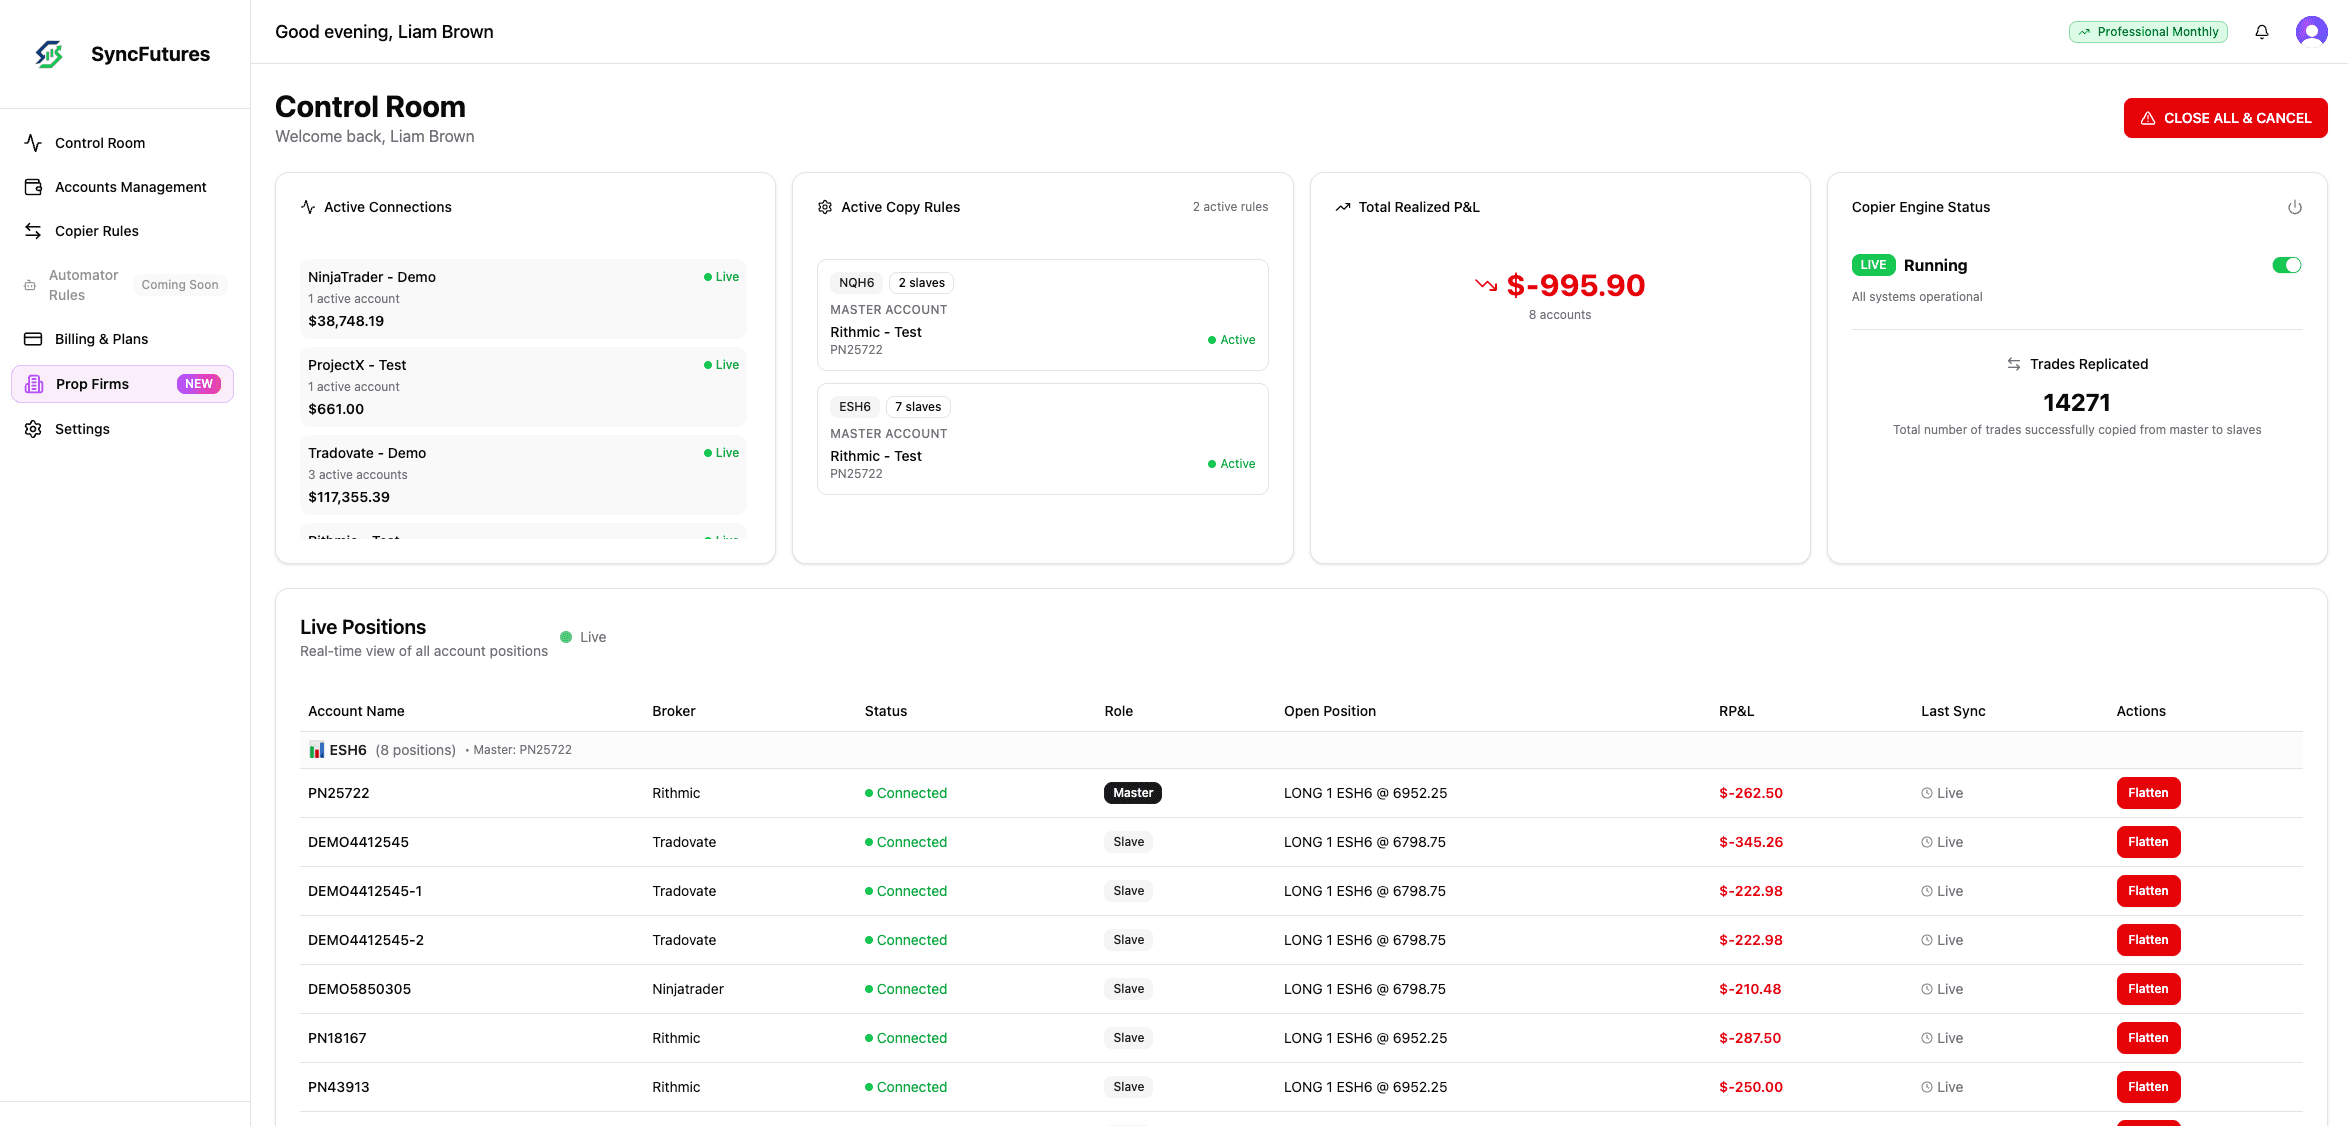Select the Prop Firms sidebar icon
The width and height of the screenshot is (2348, 1126).
point(35,384)
